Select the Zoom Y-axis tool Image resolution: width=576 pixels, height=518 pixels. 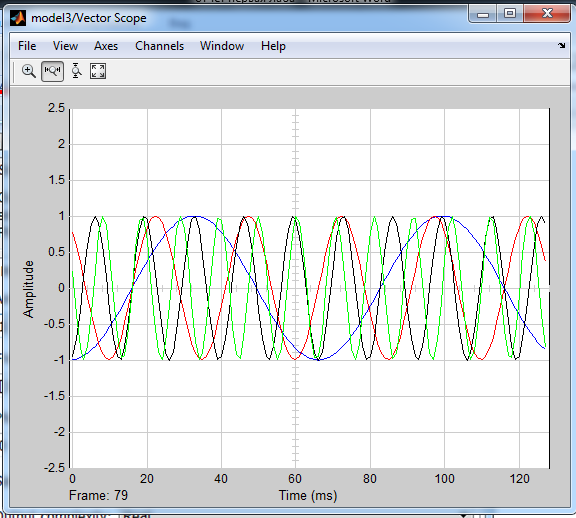click(76, 71)
